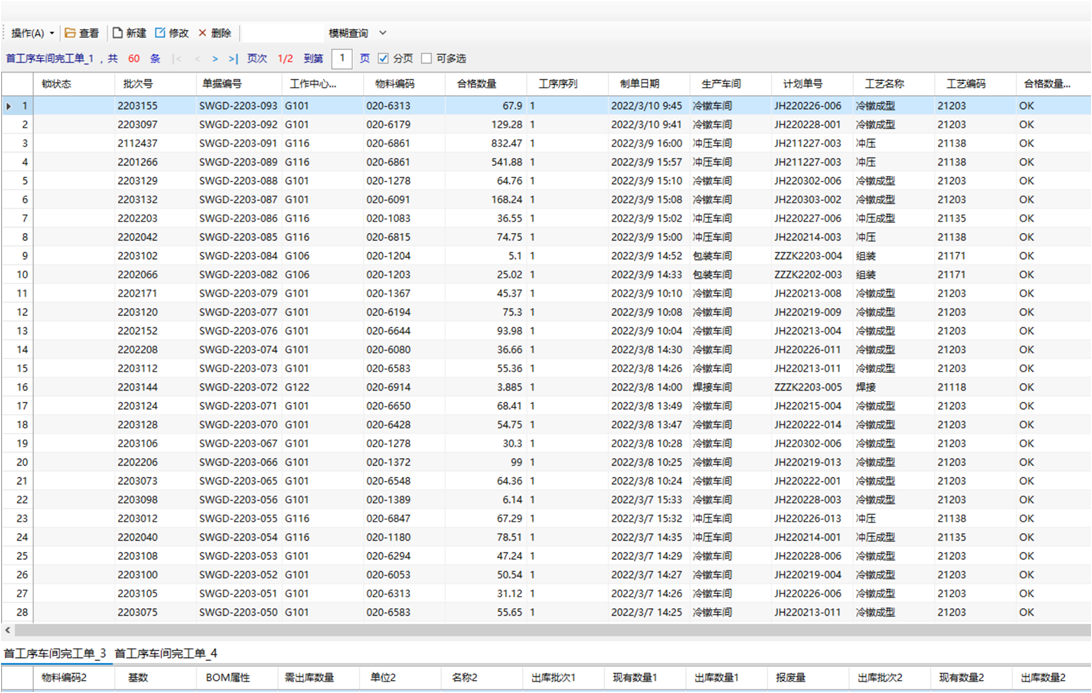The height and width of the screenshot is (693, 1092).
Task: Switch to the 首工序车间完工单_4 tab
Action: [166, 654]
